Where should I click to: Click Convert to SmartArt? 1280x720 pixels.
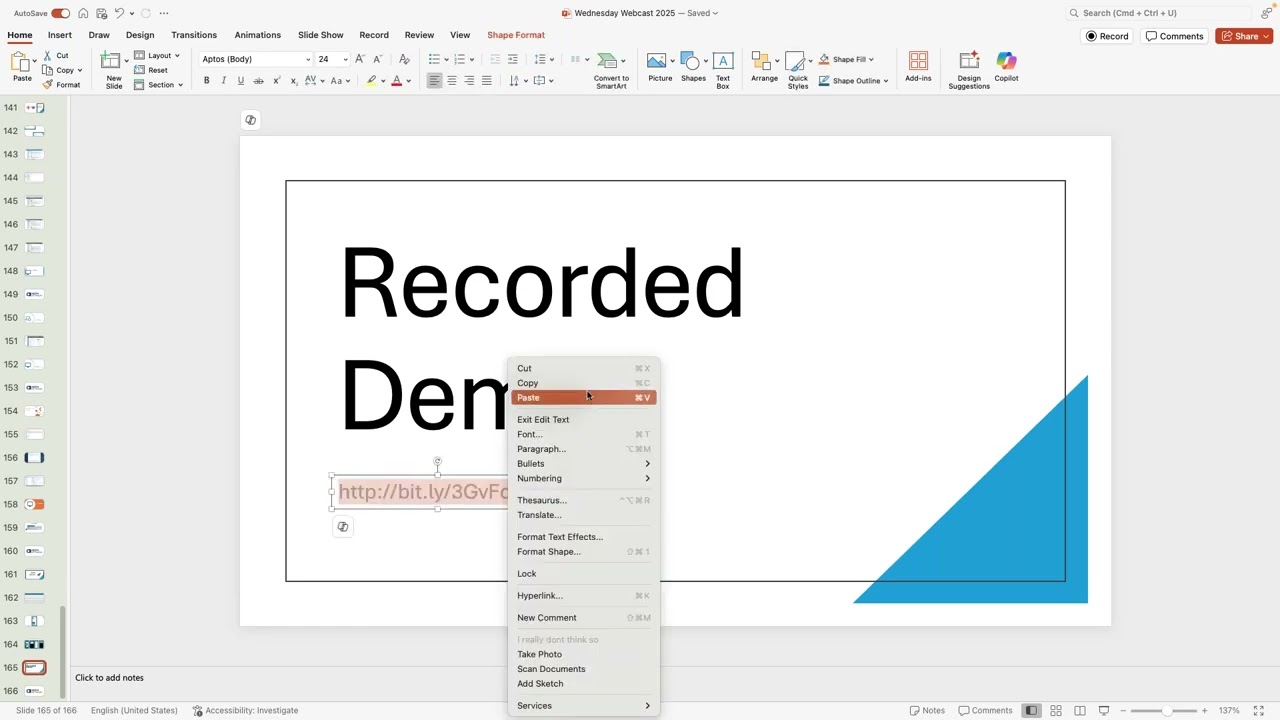pos(611,69)
